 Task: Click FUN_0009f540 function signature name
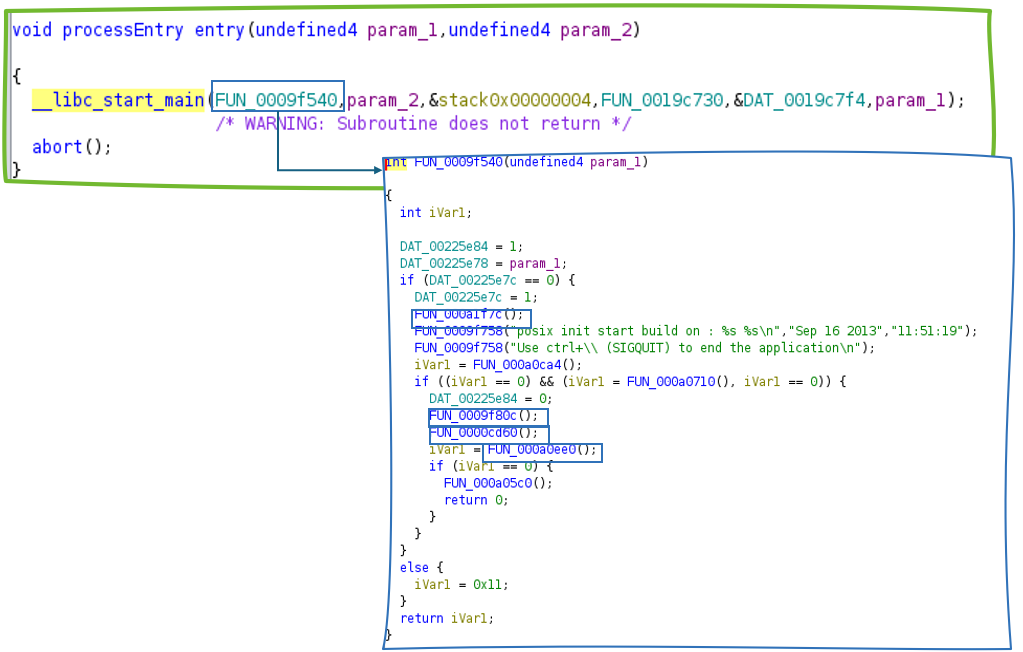(458, 162)
